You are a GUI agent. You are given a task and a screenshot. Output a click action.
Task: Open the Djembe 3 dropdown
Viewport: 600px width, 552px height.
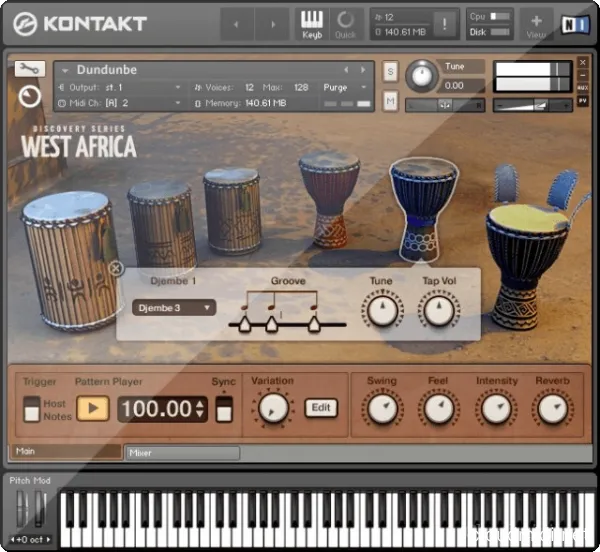click(174, 308)
